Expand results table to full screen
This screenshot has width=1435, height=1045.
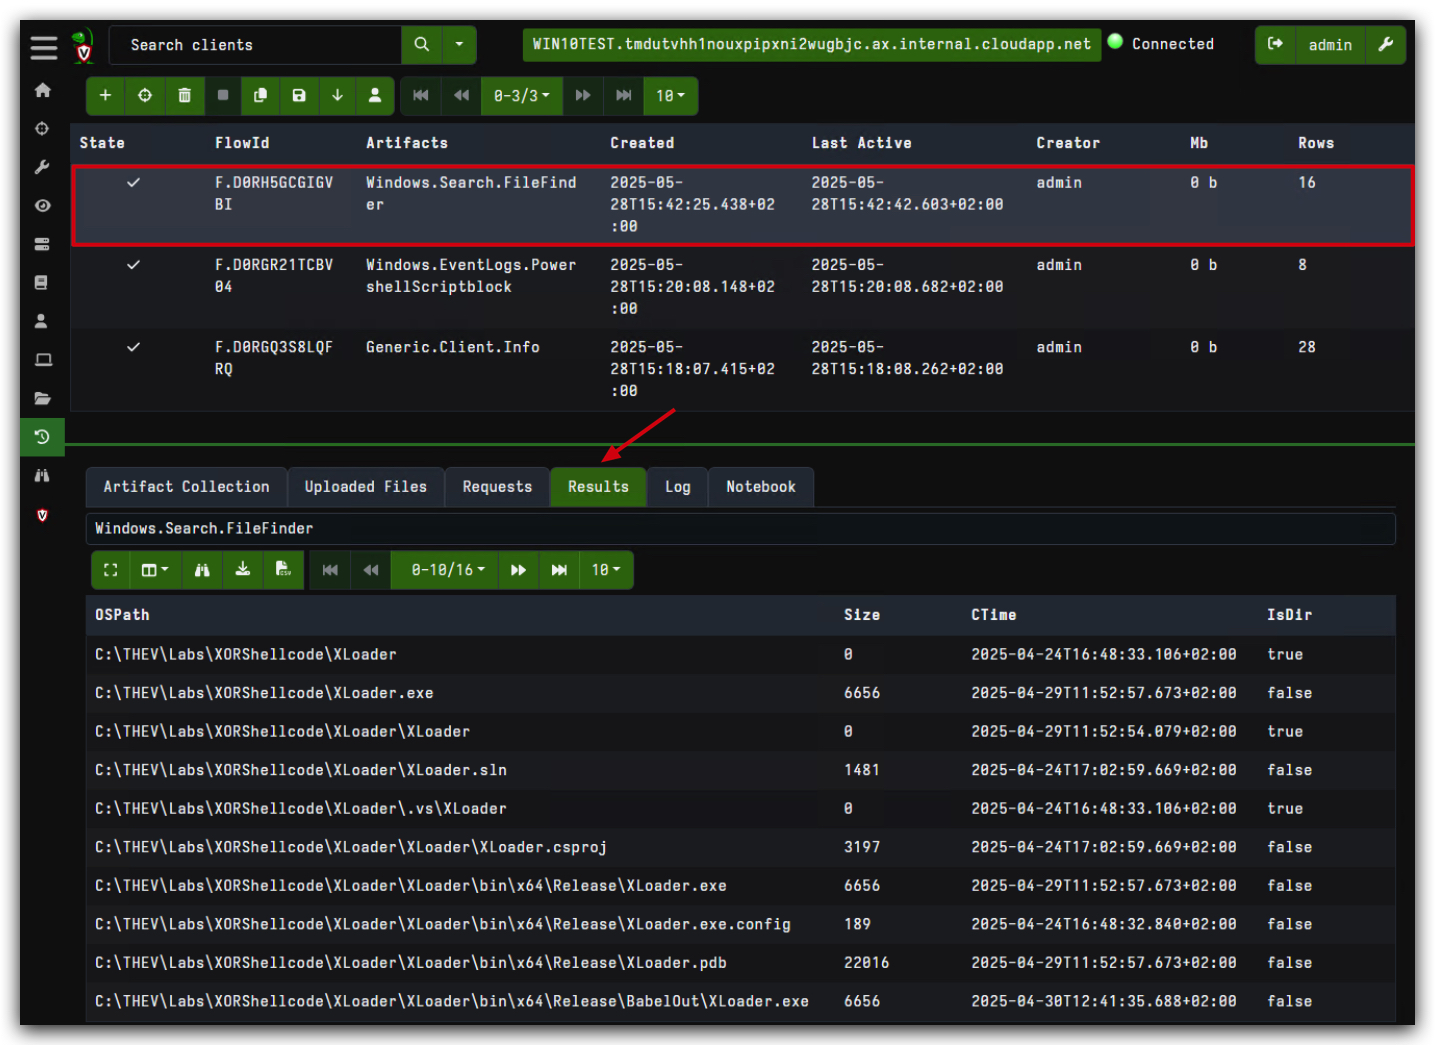click(111, 570)
